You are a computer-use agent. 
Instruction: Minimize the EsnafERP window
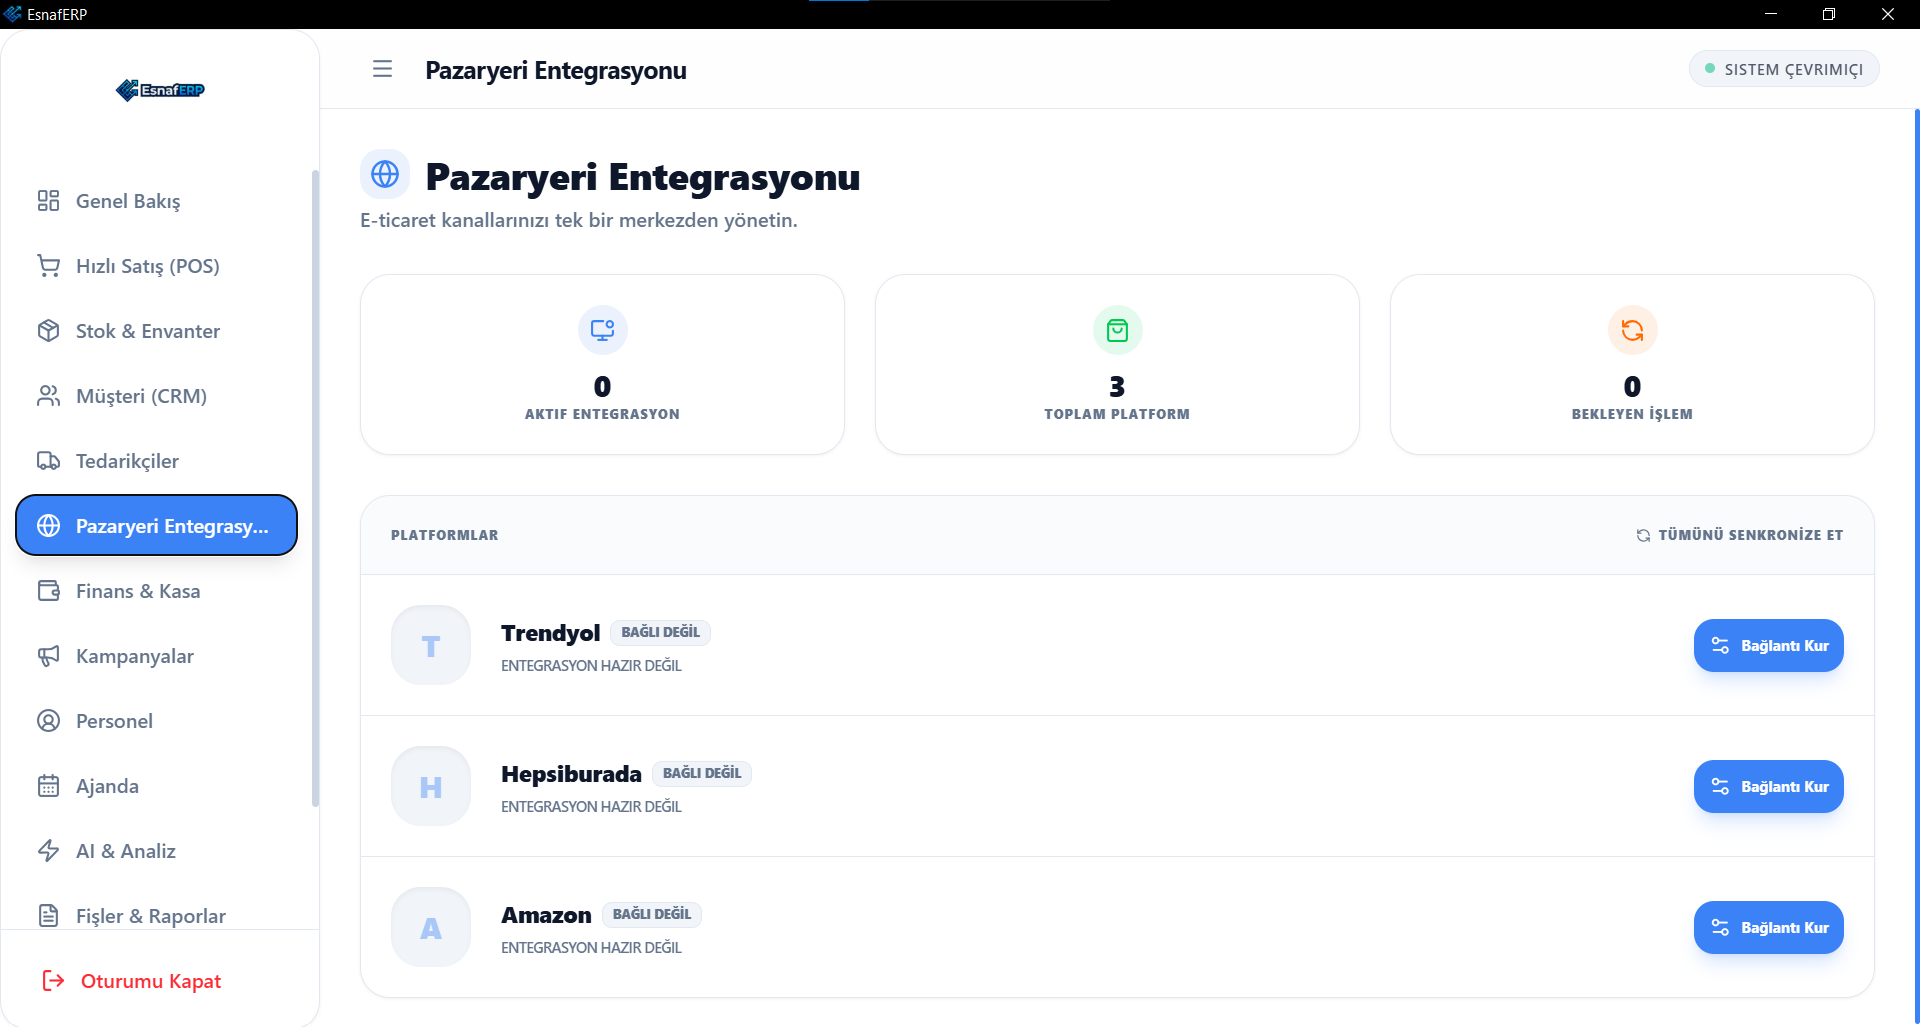pos(1771,14)
